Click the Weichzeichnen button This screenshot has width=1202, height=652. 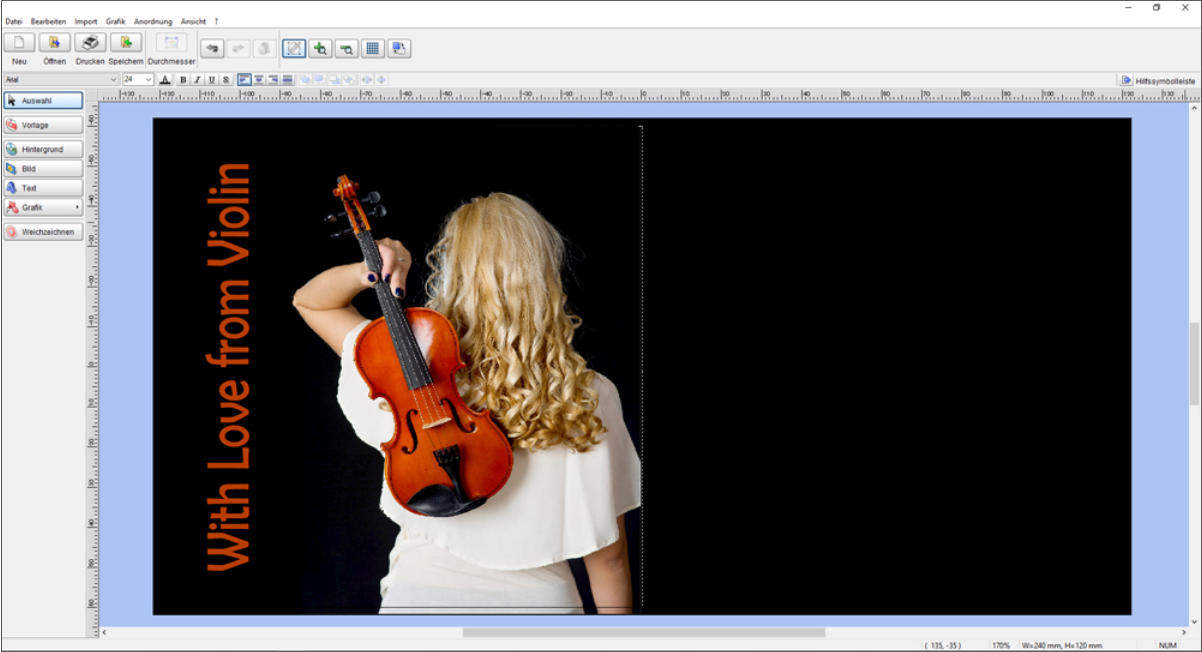point(42,232)
